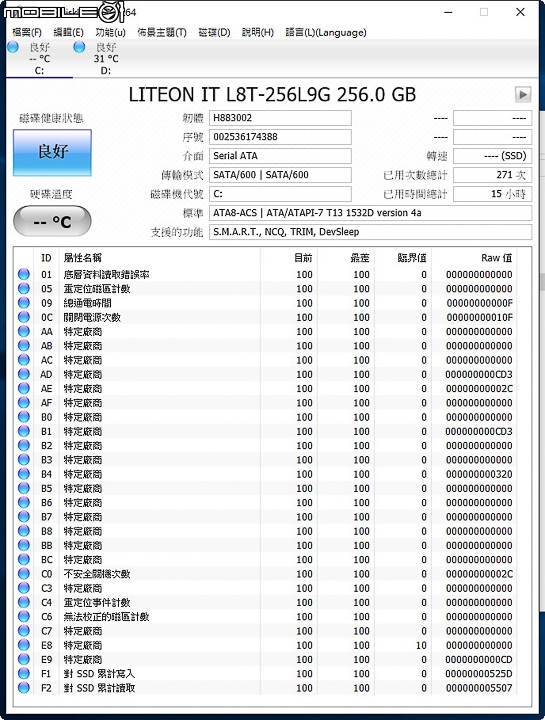
Task: Click the status icon for attribute E8
Action: [23, 645]
